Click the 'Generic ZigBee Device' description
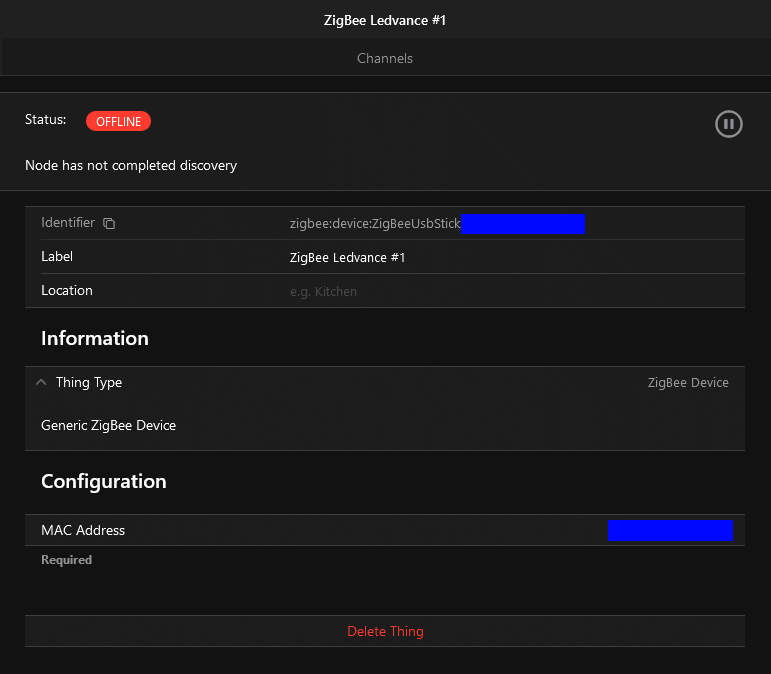771x674 pixels. (108, 425)
